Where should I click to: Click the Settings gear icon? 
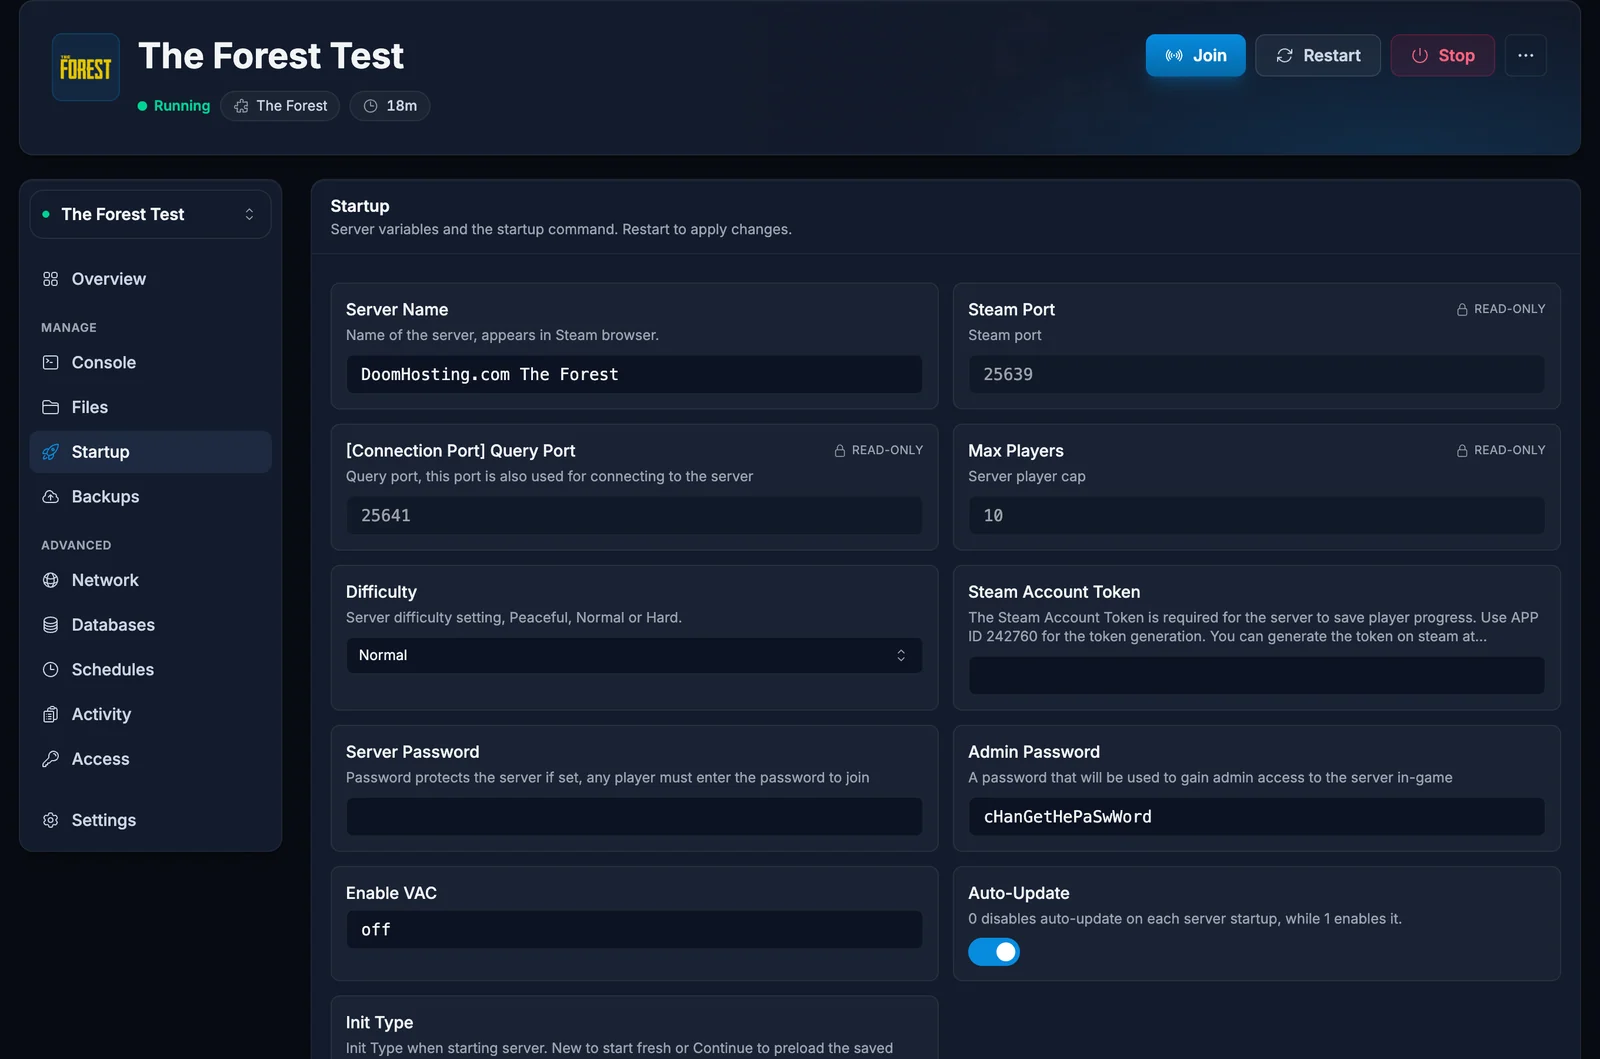(51, 820)
